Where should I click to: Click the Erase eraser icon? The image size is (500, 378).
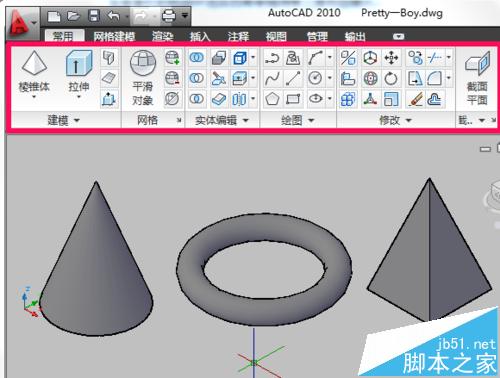415,99
